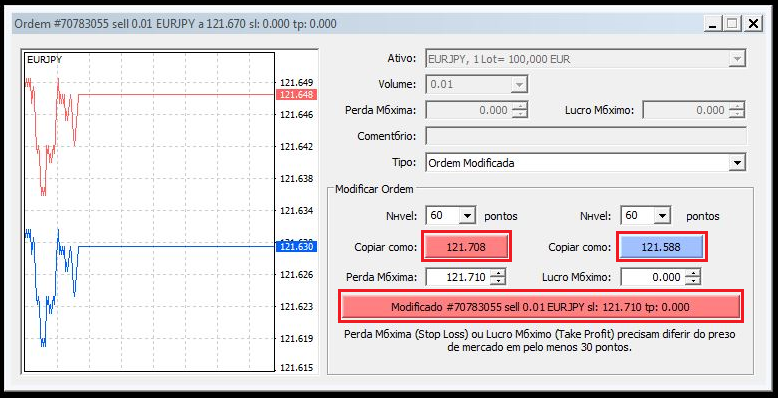The height and width of the screenshot is (398, 778).
Task: Open the Tipo dropdown showing Ordem Modificada
Action: click(x=585, y=163)
